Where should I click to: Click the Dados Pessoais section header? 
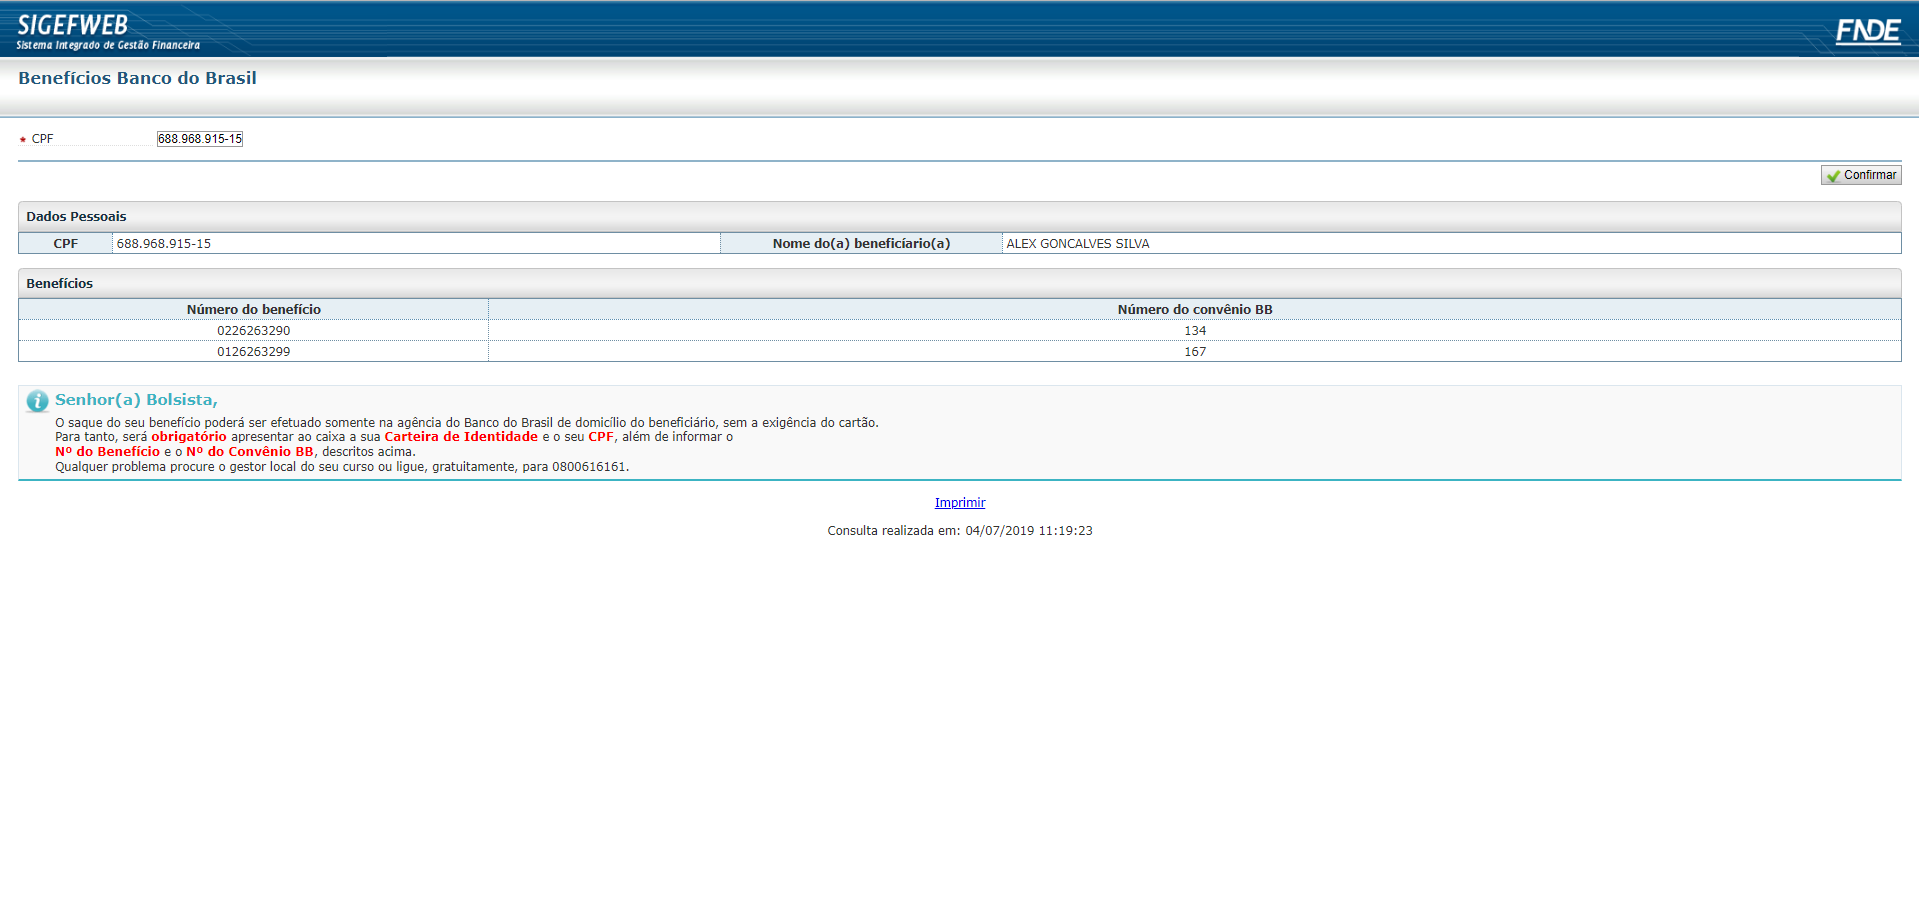point(76,217)
